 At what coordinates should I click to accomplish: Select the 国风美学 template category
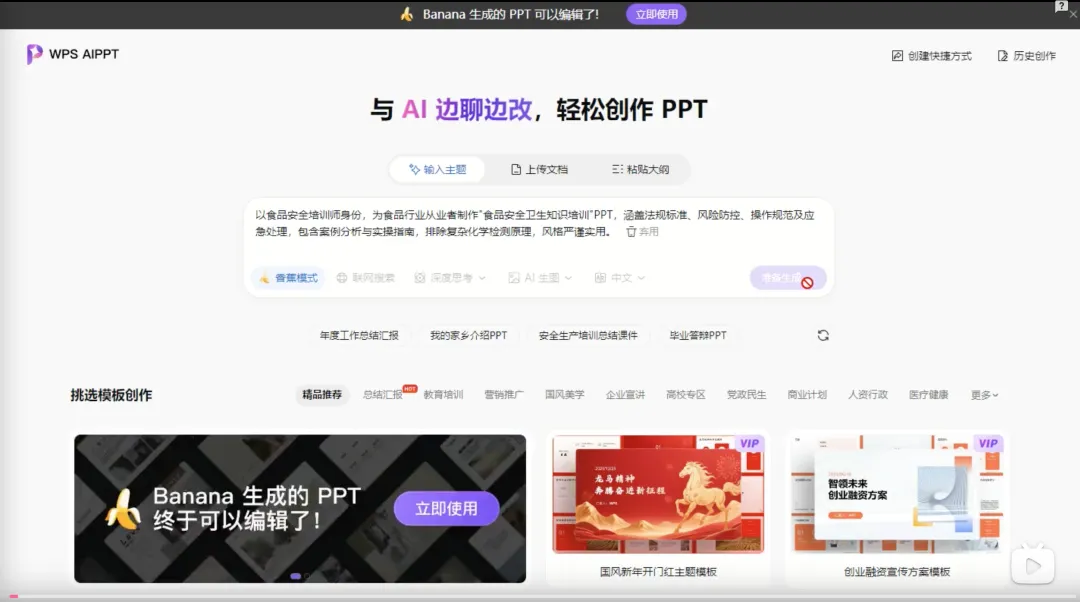[x=564, y=395]
